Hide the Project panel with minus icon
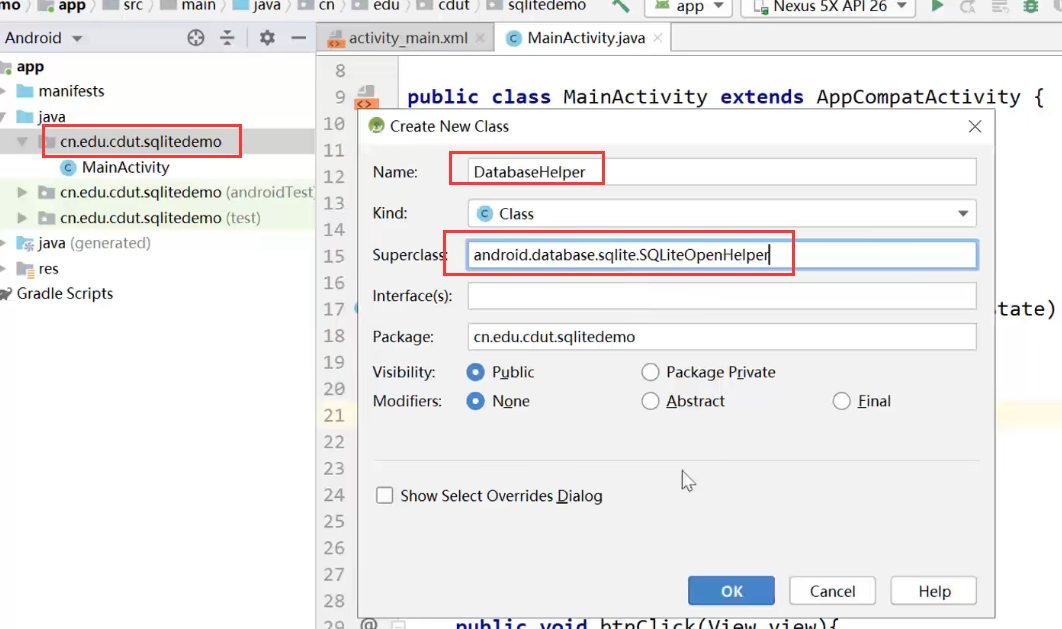Viewport: 1062px width, 629px height. pos(299,38)
